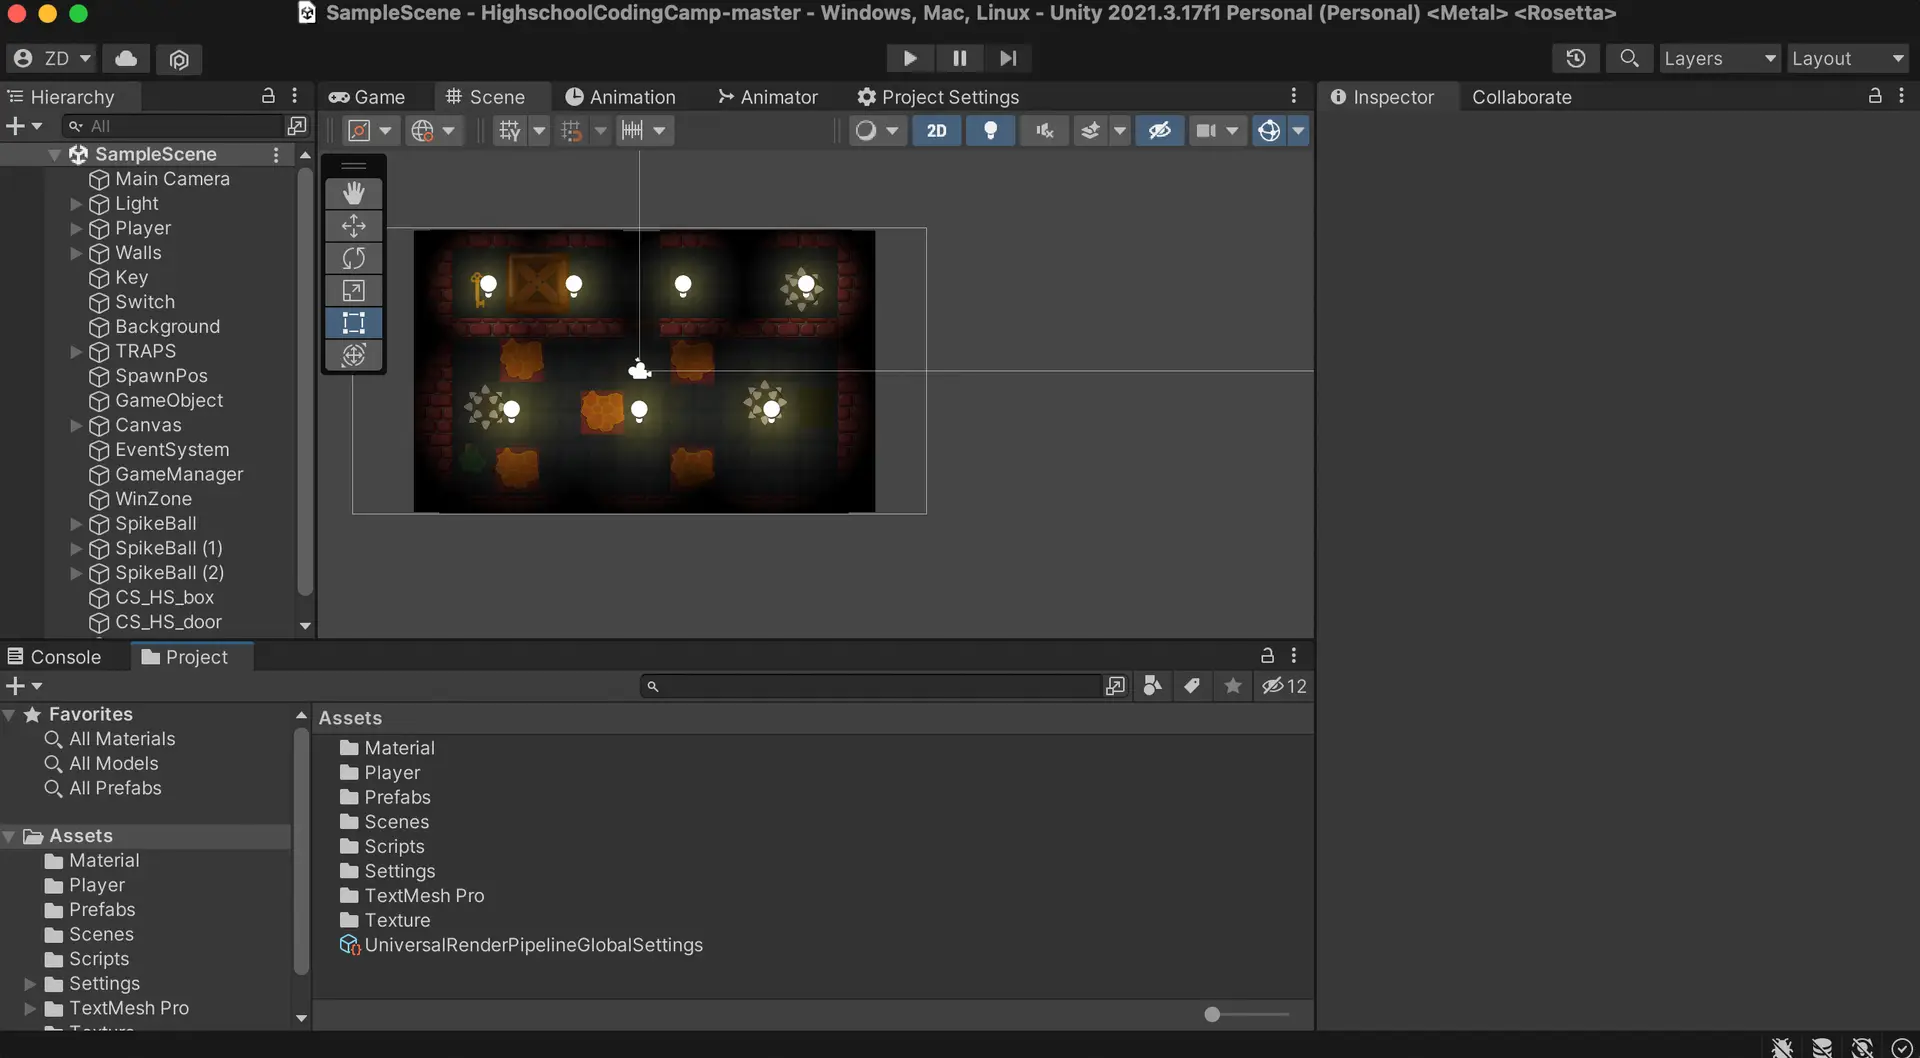
Task: Open the Layers dropdown
Action: pos(1719,58)
